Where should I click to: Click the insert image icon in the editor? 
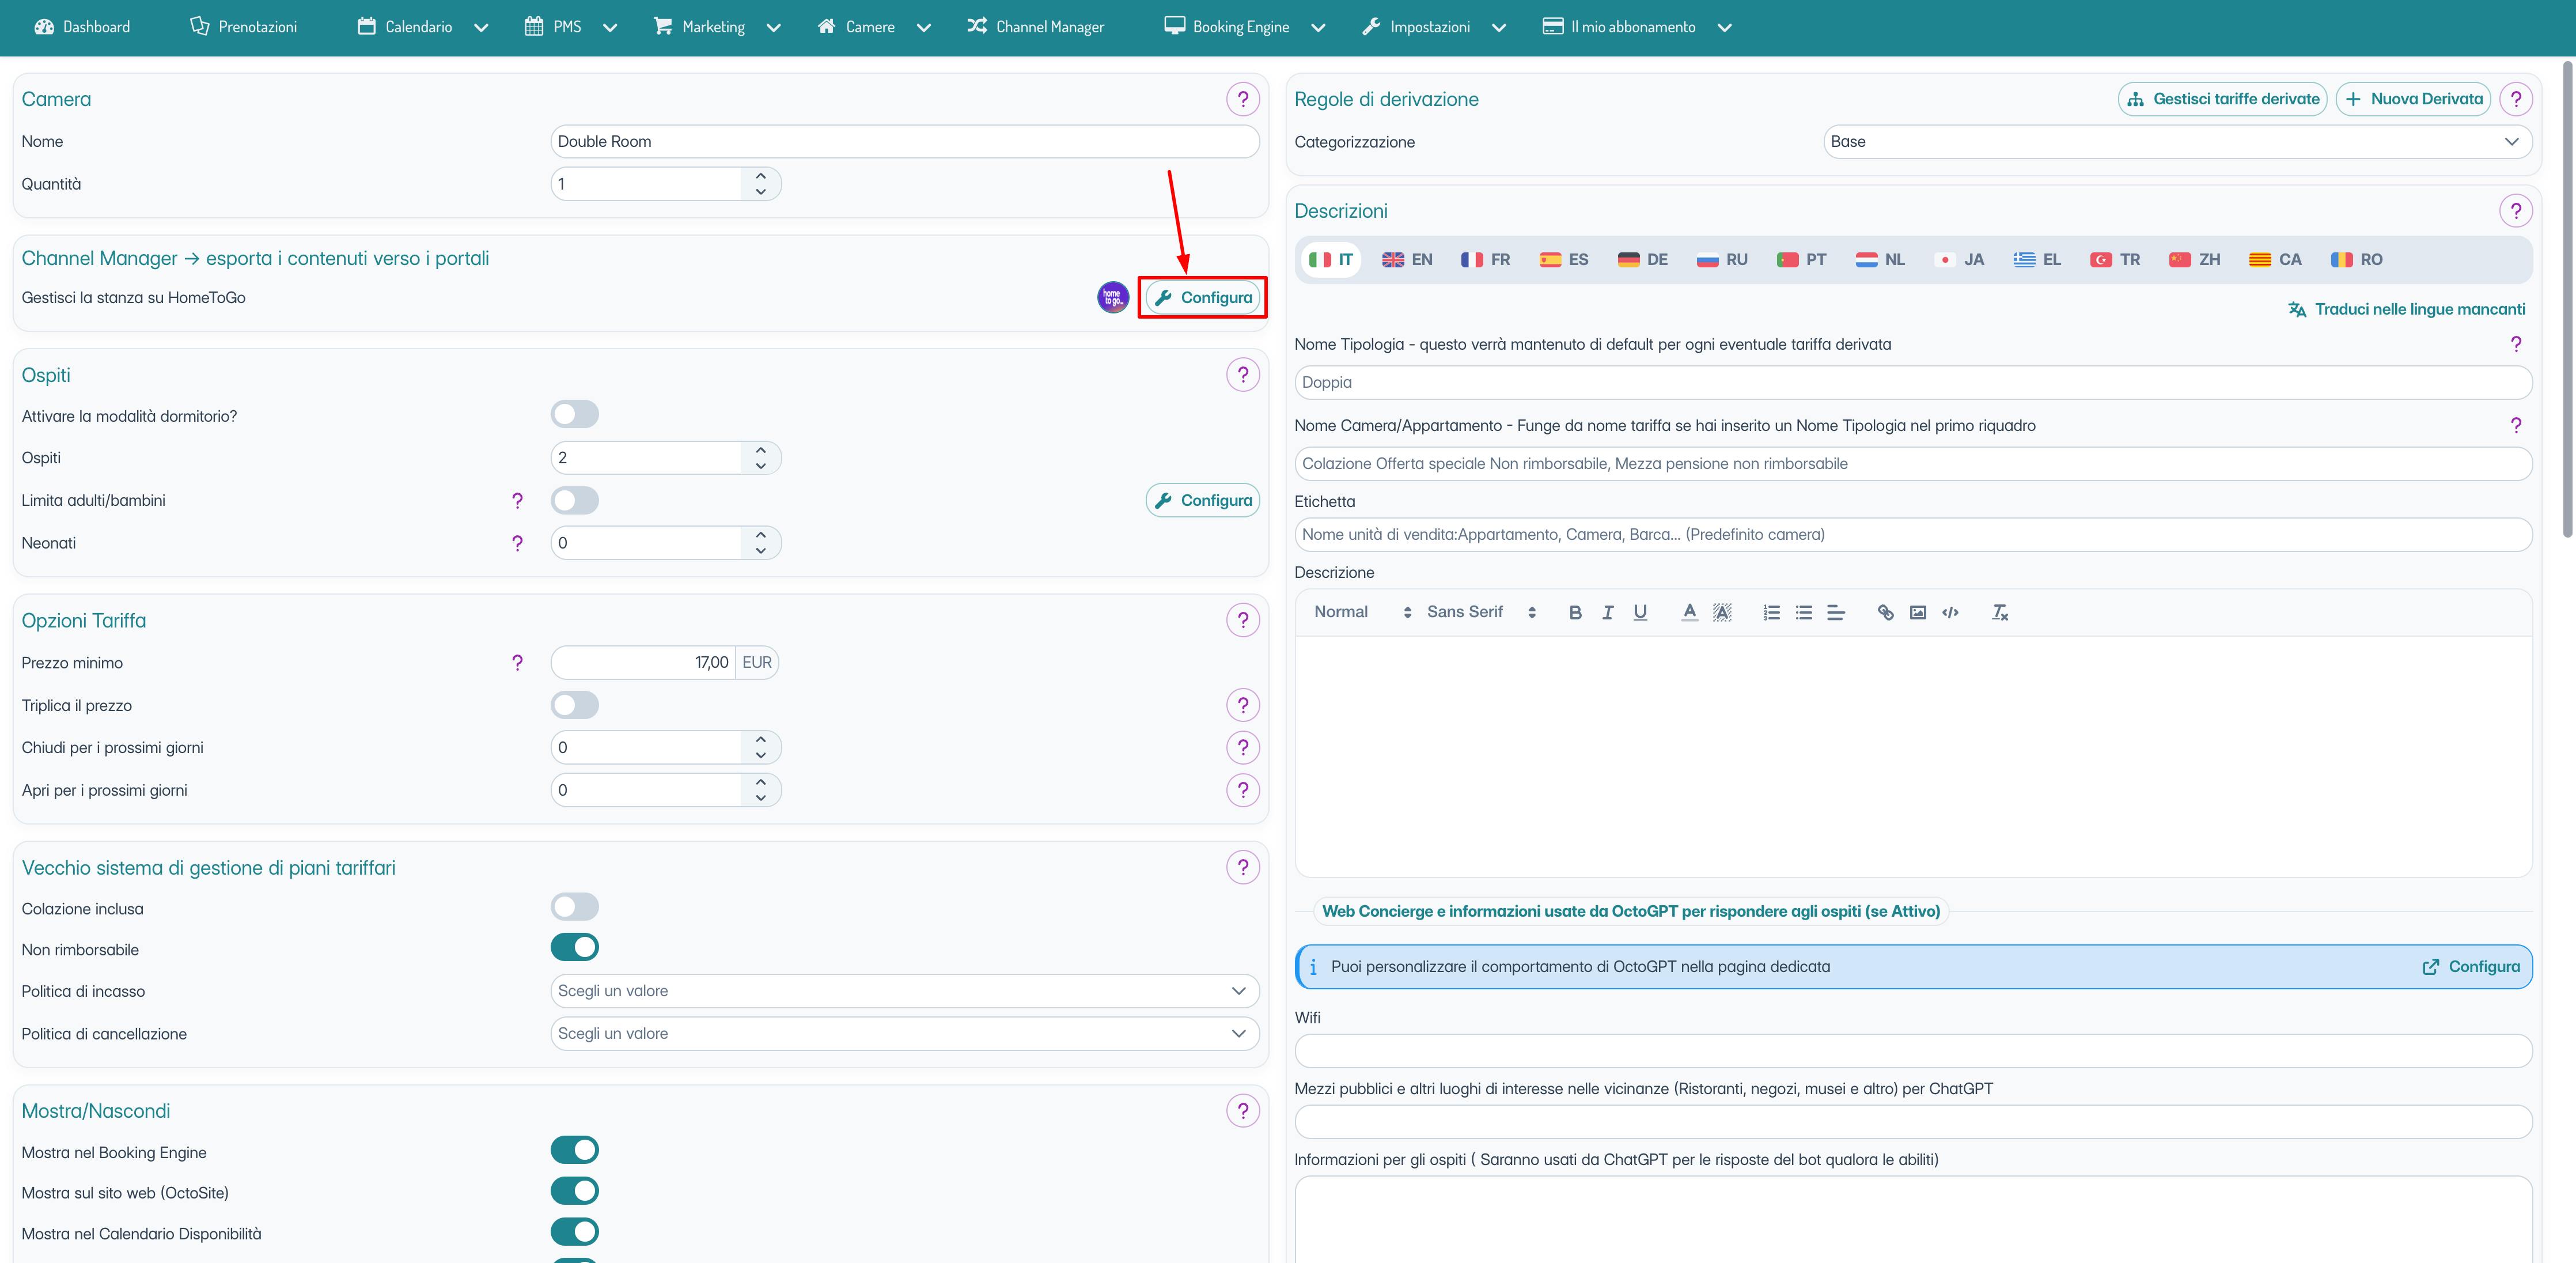pyautogui.click(x=1917, y=612)
